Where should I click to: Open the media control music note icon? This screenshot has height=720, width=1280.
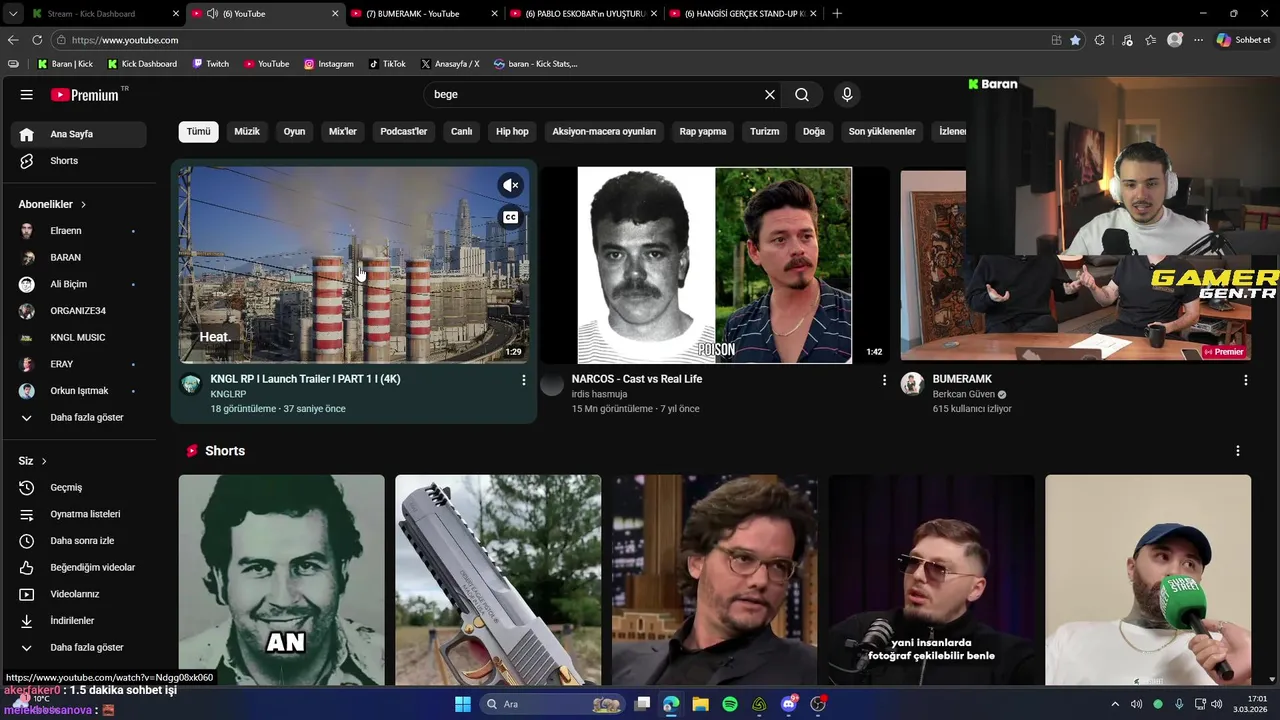tap(1127, 40)
